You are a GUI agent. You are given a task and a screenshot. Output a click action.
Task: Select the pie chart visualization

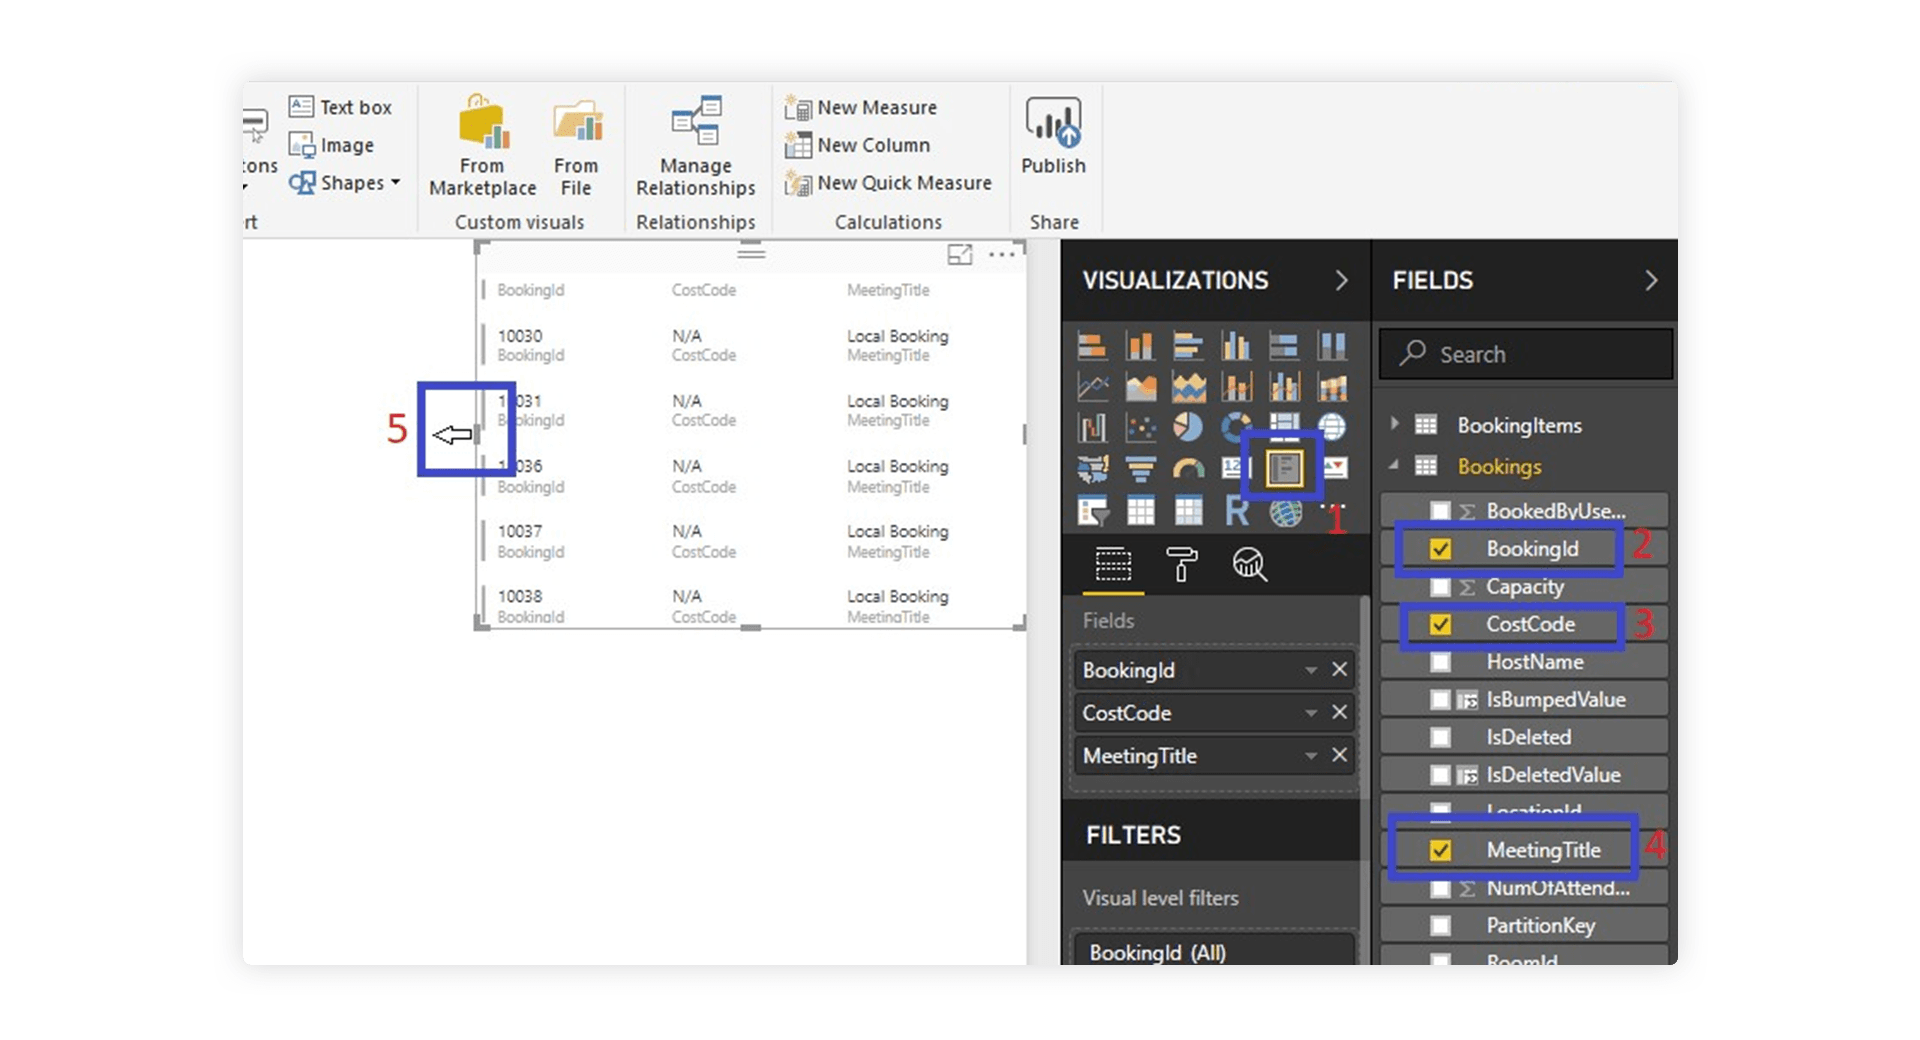tap(1188, 427)
